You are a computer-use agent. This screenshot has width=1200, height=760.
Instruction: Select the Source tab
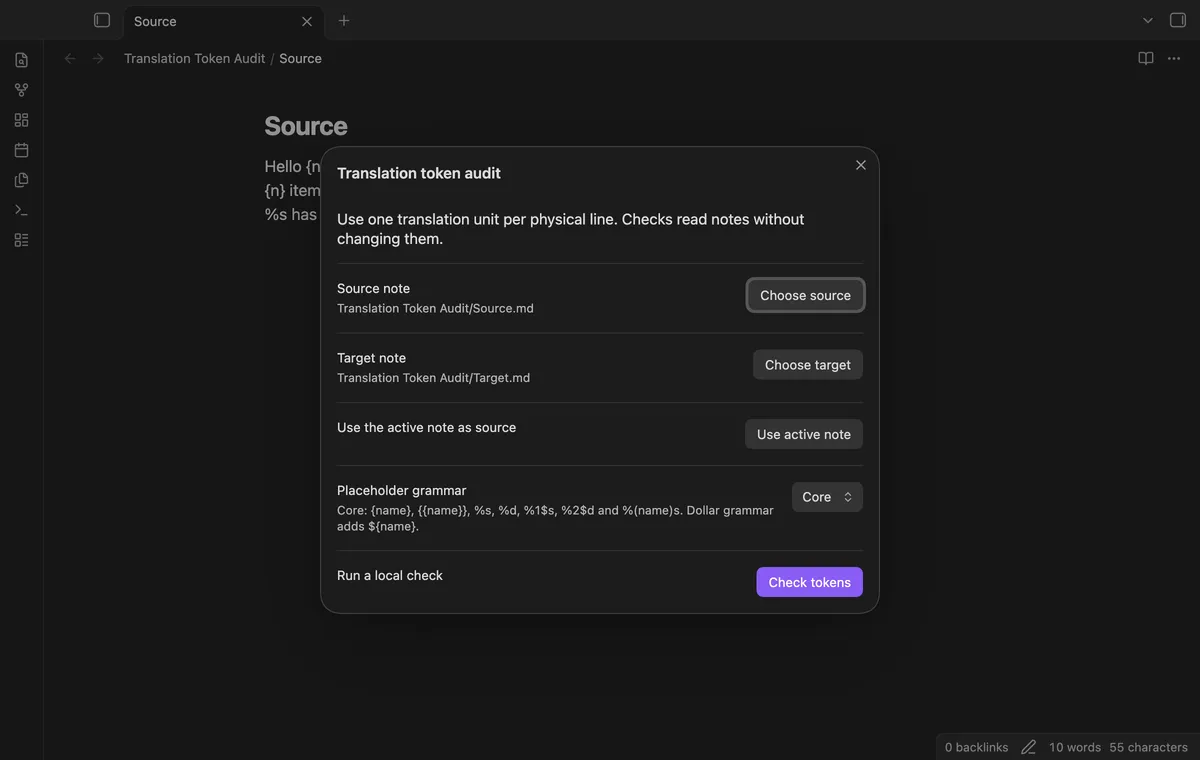point(222,21)
